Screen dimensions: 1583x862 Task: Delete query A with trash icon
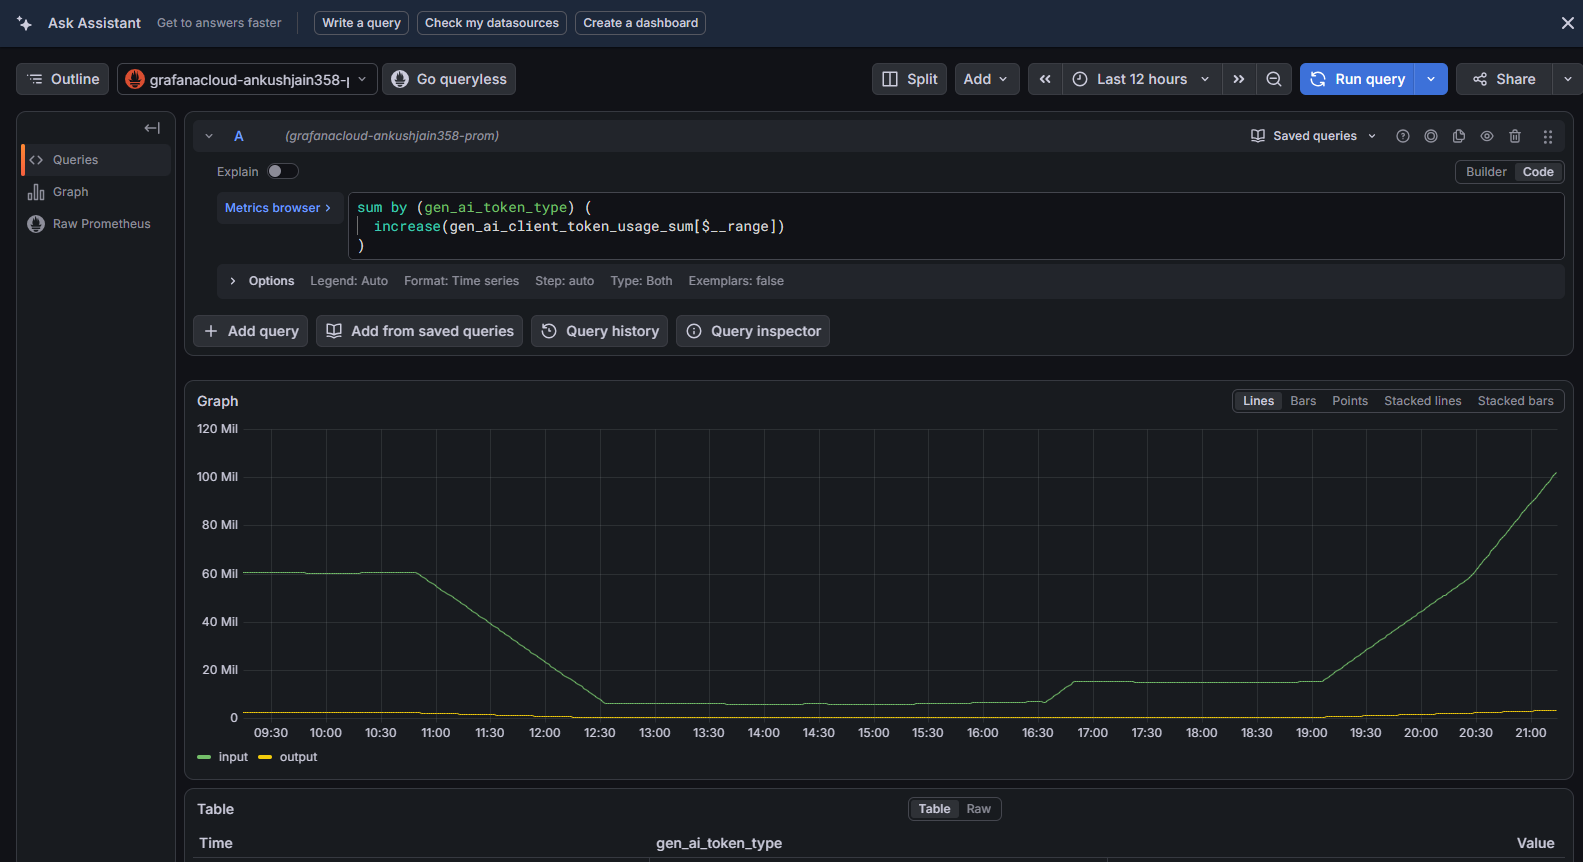pos(1515,136)
